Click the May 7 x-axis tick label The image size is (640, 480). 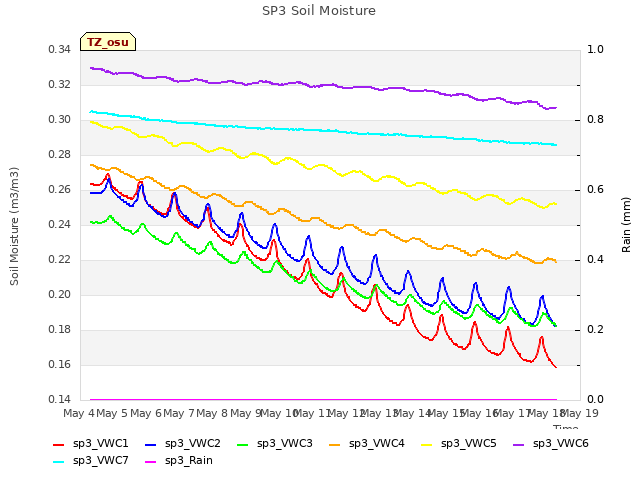point(179,413)
